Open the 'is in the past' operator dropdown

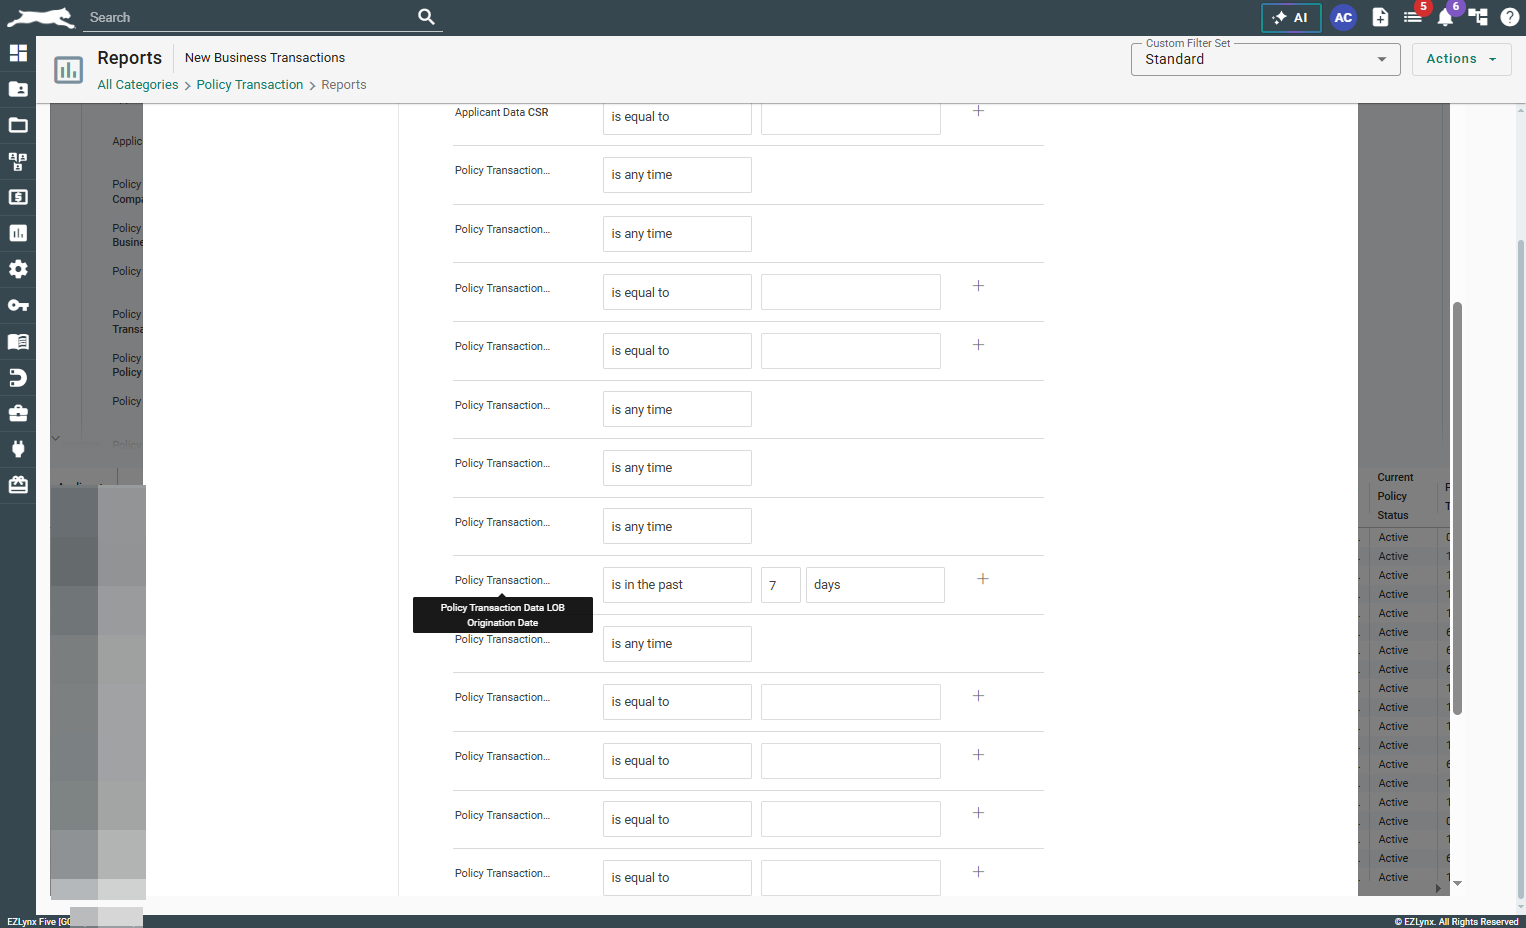point(677,585)
